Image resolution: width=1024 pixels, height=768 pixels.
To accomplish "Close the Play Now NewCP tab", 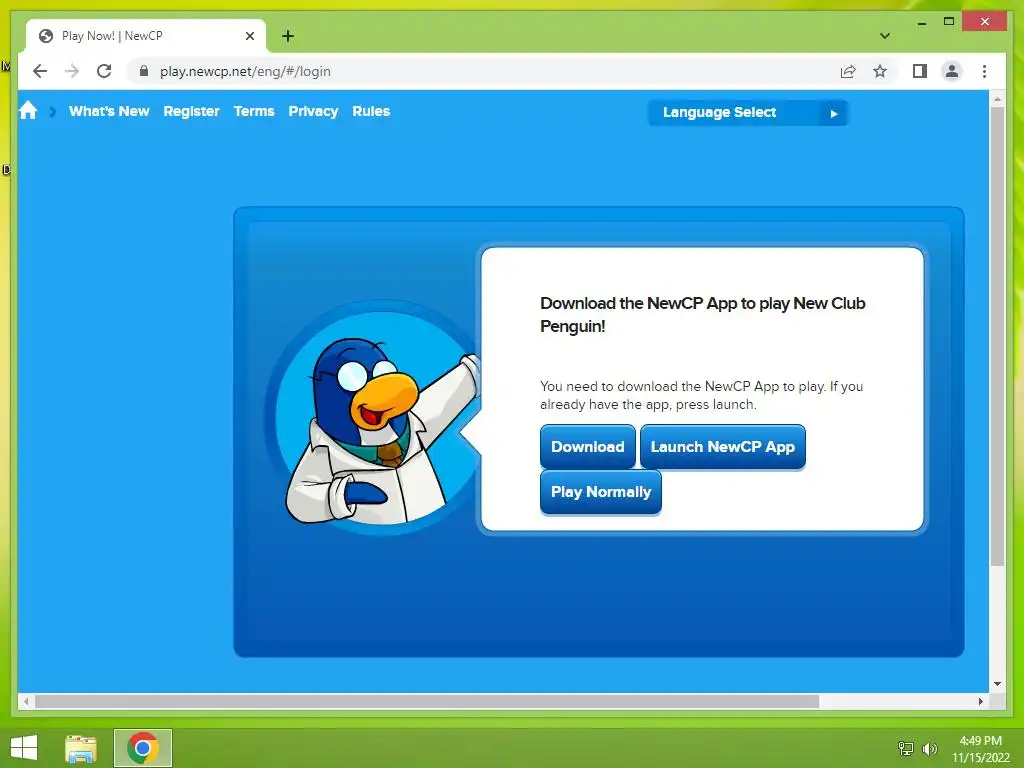I will (249, 36).
